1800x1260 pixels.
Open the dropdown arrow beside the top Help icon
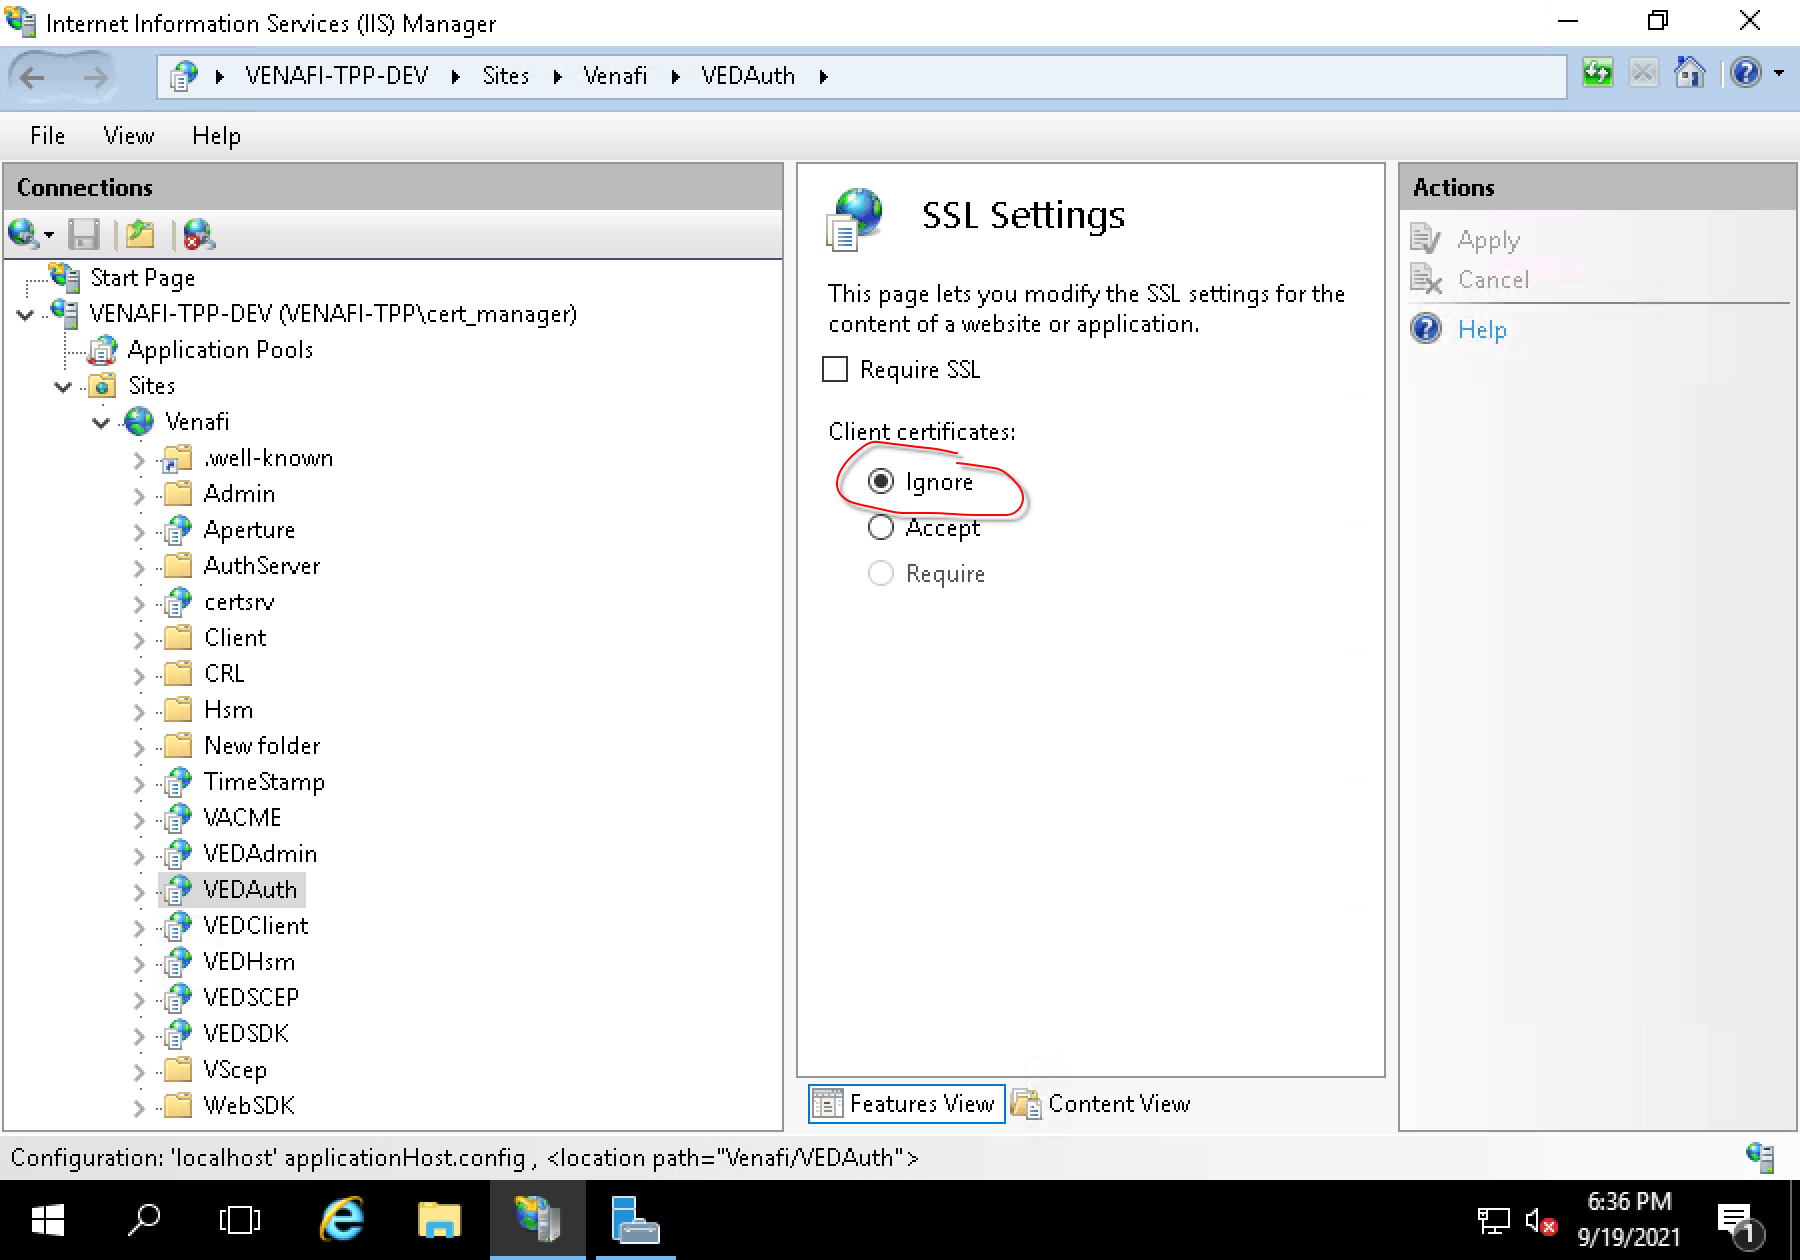[x=1779, y=73]
